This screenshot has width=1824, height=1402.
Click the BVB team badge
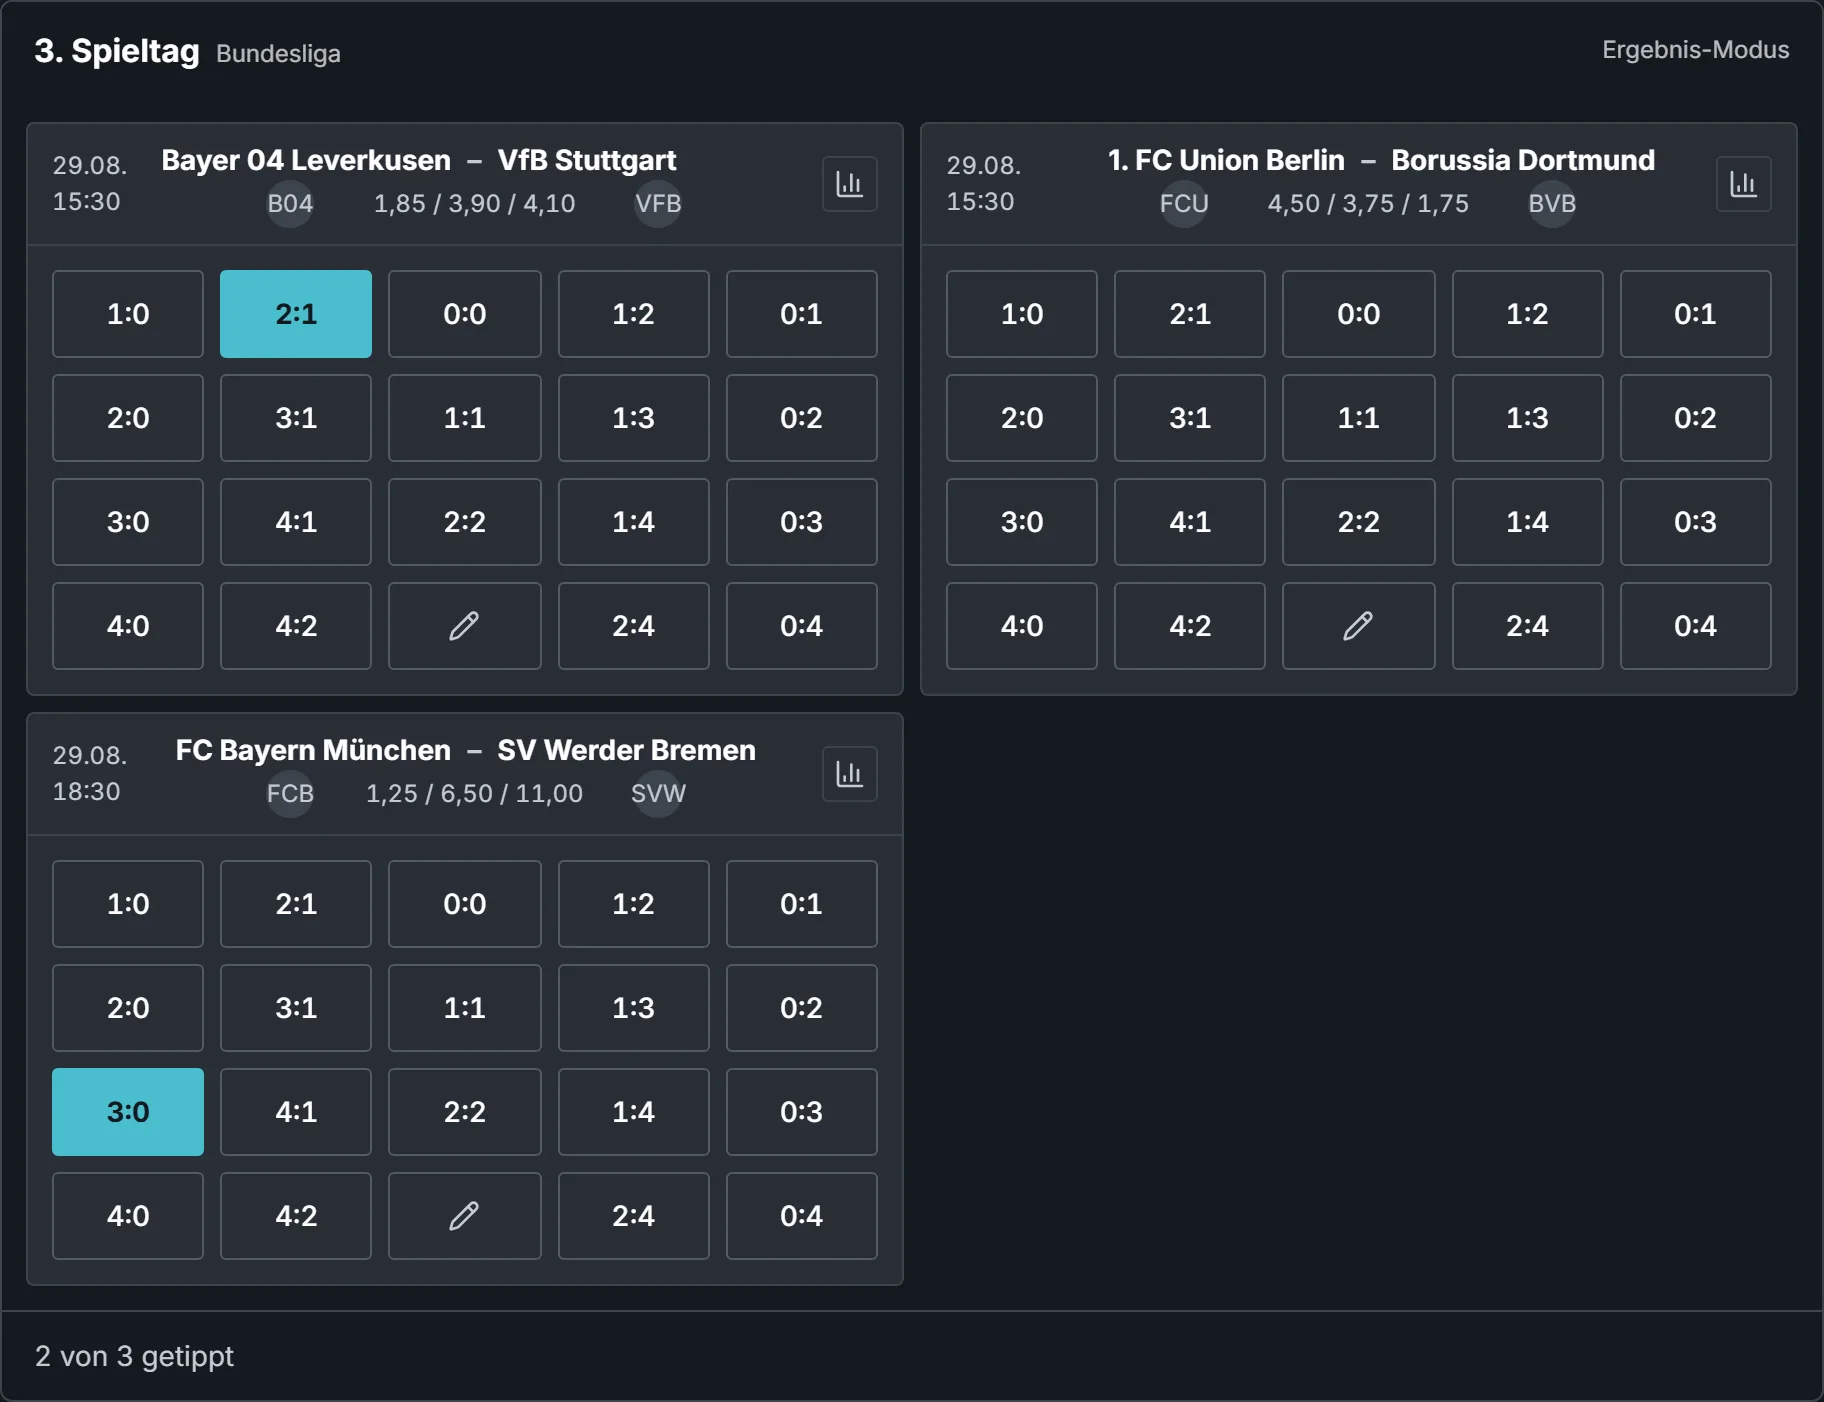tap(1552, 204)
